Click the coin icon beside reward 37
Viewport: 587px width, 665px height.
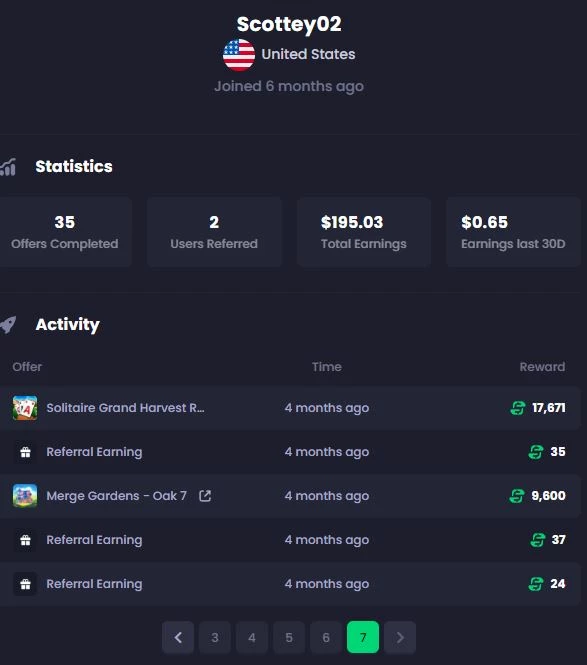click(538, 540)
